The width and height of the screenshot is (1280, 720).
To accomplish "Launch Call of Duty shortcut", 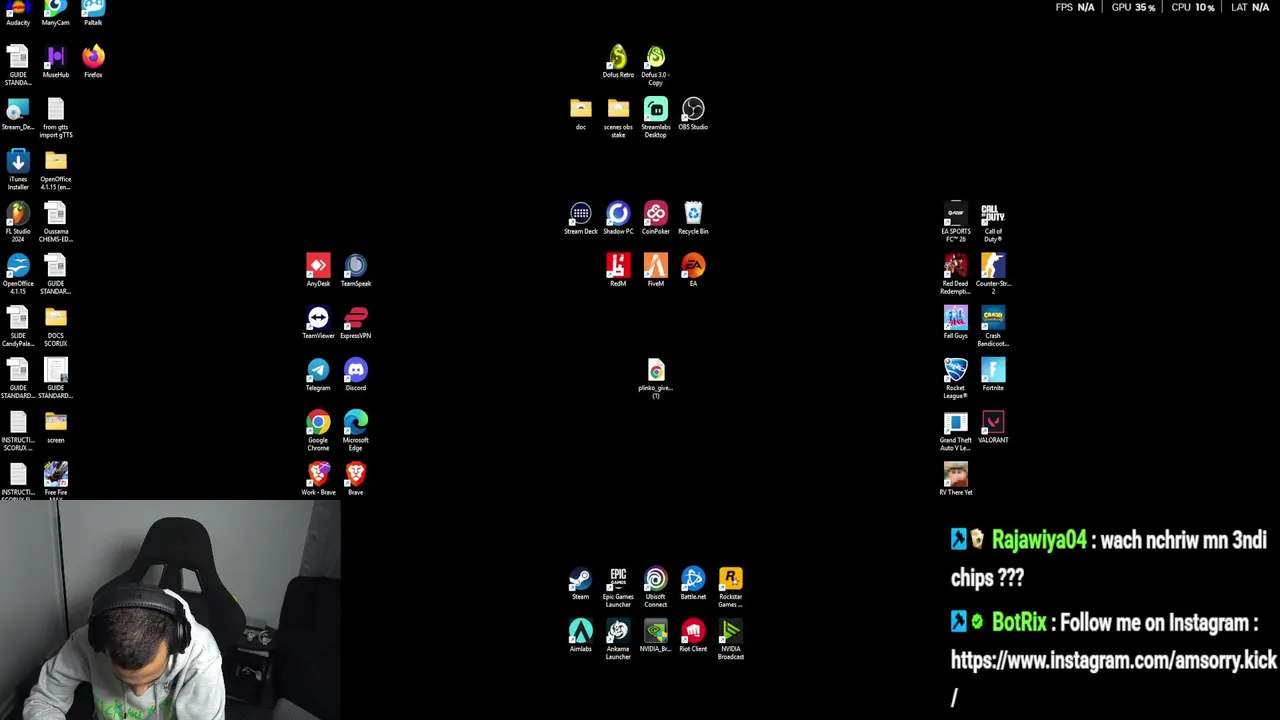I will [993, 222].
